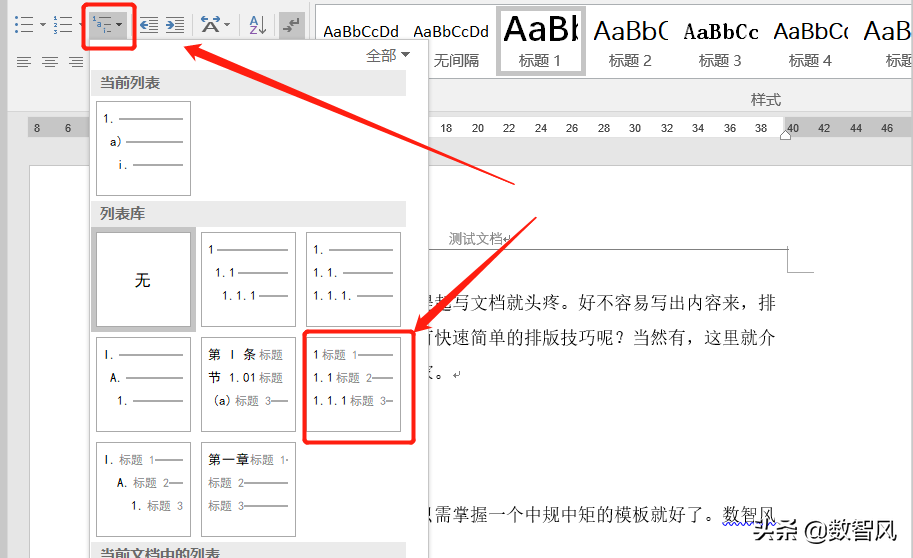The image size is (913, 558).
Task: Select the 第一章 标题1 list style
Action: tap(249, 489)
